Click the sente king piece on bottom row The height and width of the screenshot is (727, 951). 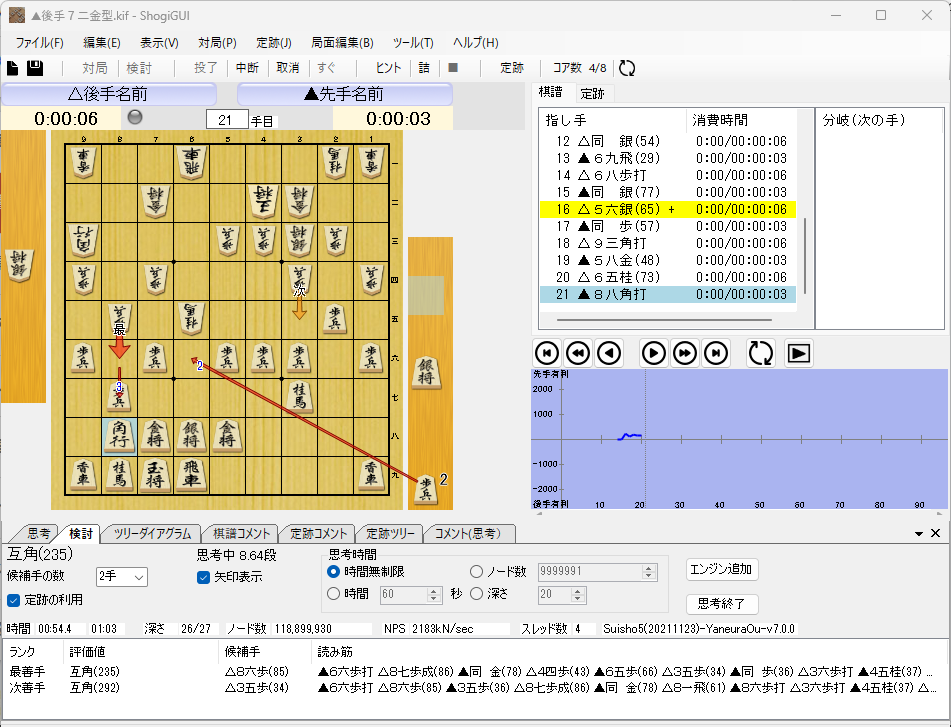pyautogui.click(x=155, y=474)
